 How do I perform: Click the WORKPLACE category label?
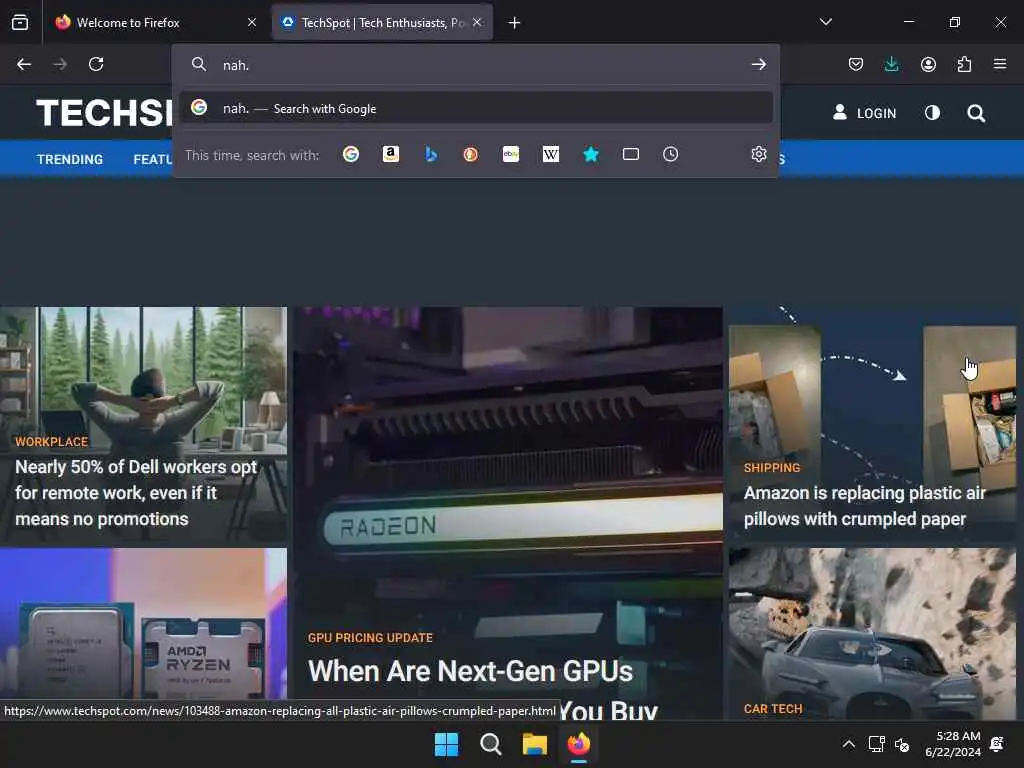coord(52,442)
